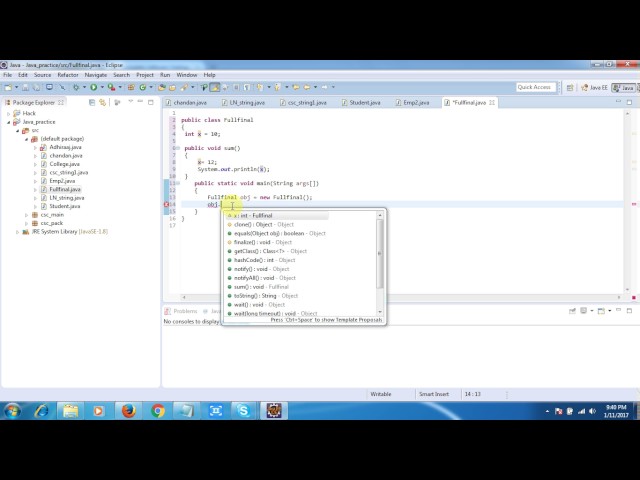Click Pin Console icon in console view
The image size is (640, 480).
[572, 311]
